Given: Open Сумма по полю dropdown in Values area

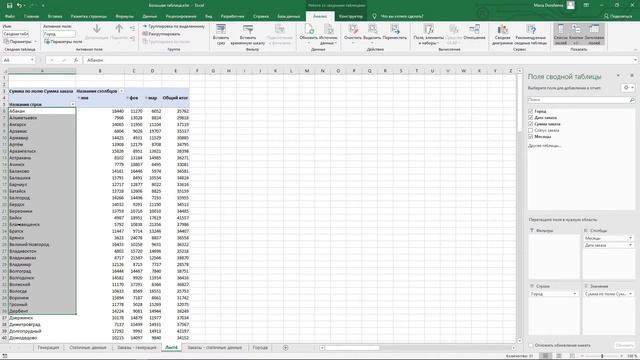Looking at the screenshot, I should [630, 294].
